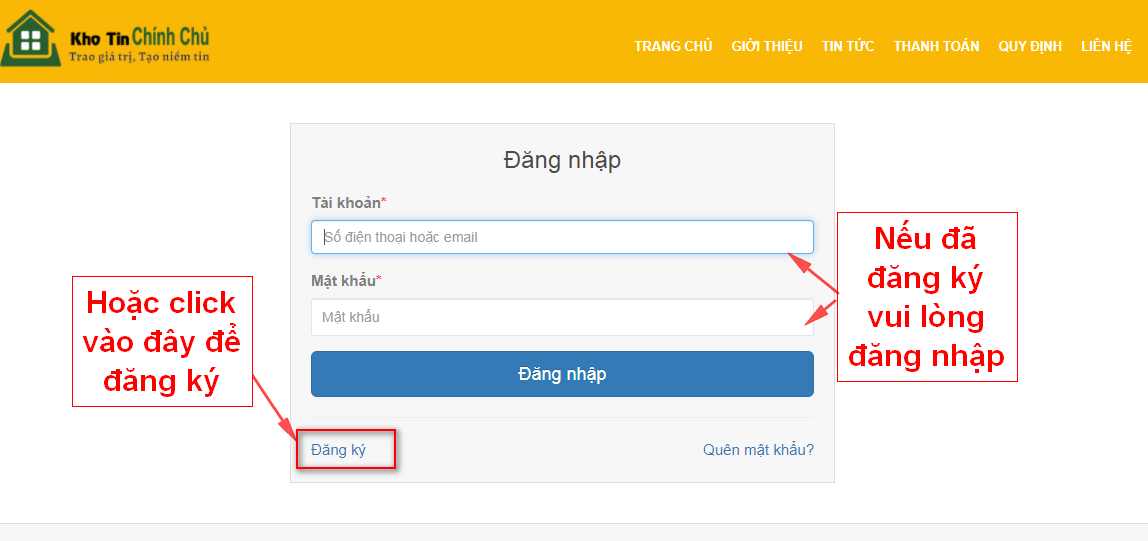Click the Kho Tin Chính Chủ brand name

(x=138, y=38)
